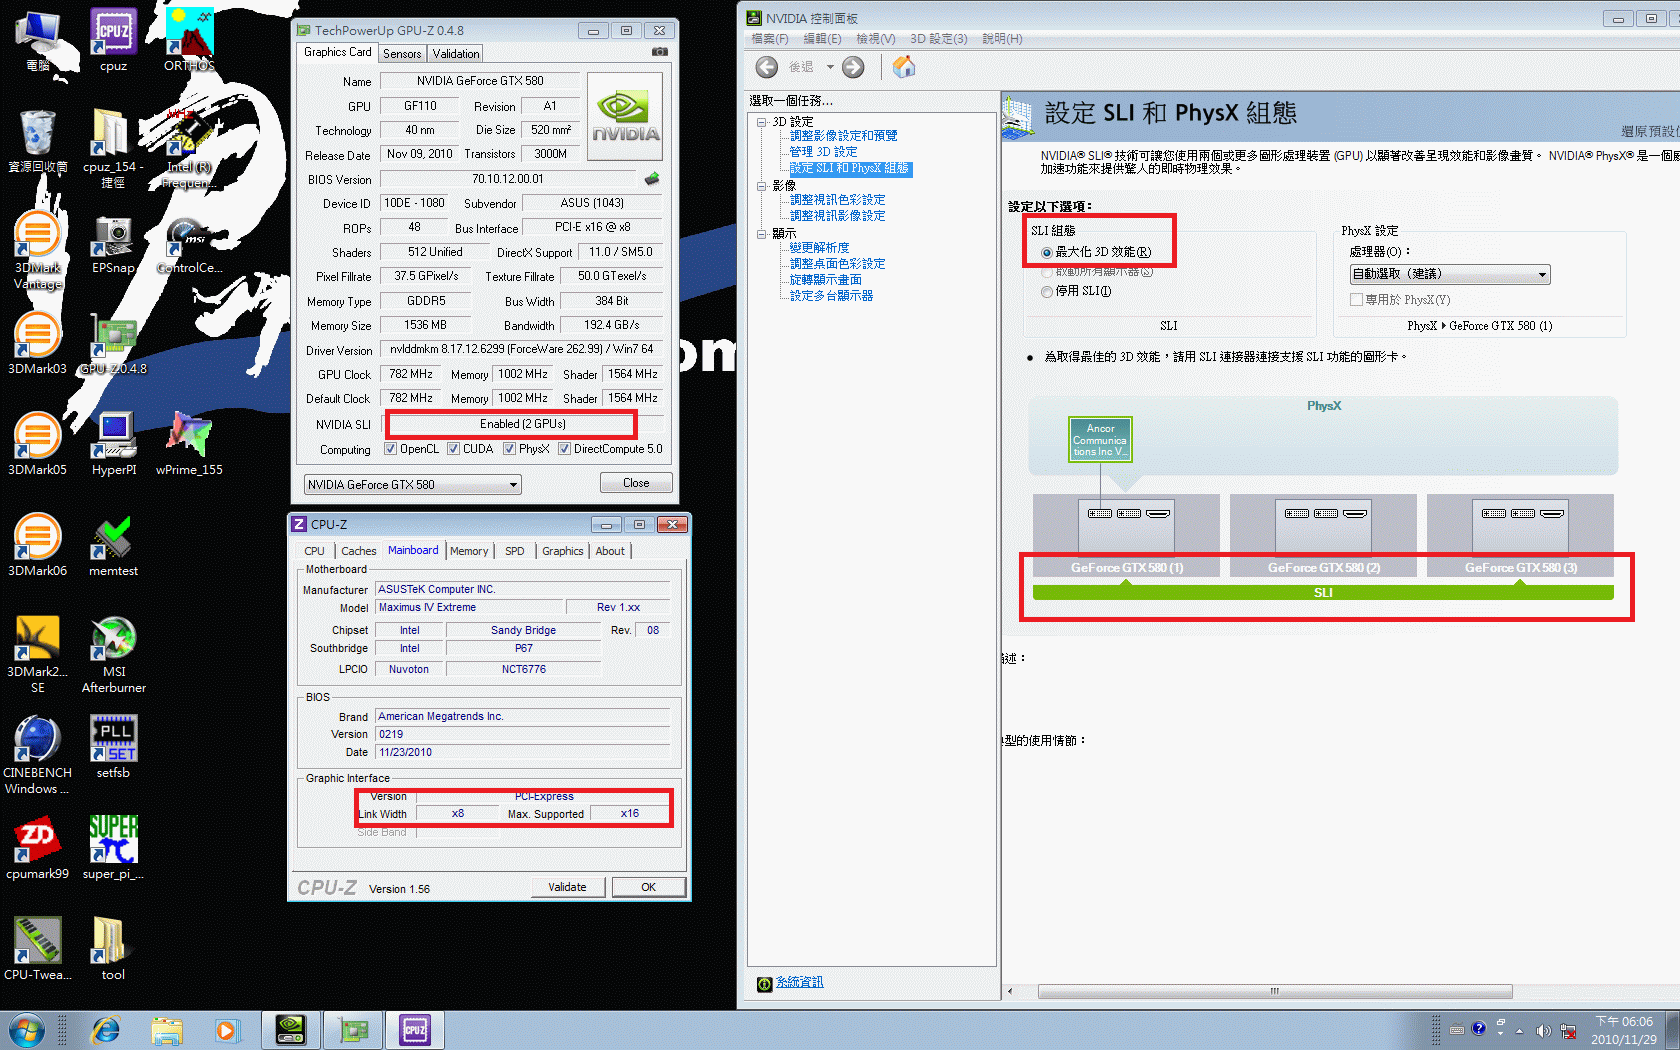This screenshot has width=1680, height=1050.
Task: Switch to the Validation tab in GPU-Z
Action: [x=456, y=54]
